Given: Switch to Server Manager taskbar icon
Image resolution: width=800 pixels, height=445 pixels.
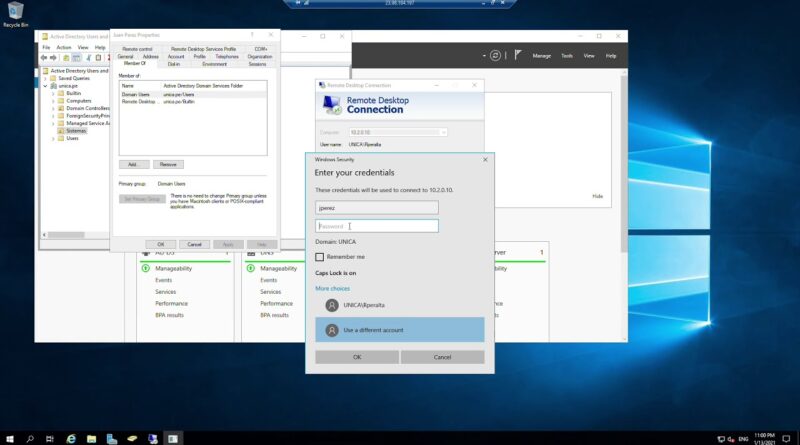Looking at the screenshot, I should click(x=112, y=439).
